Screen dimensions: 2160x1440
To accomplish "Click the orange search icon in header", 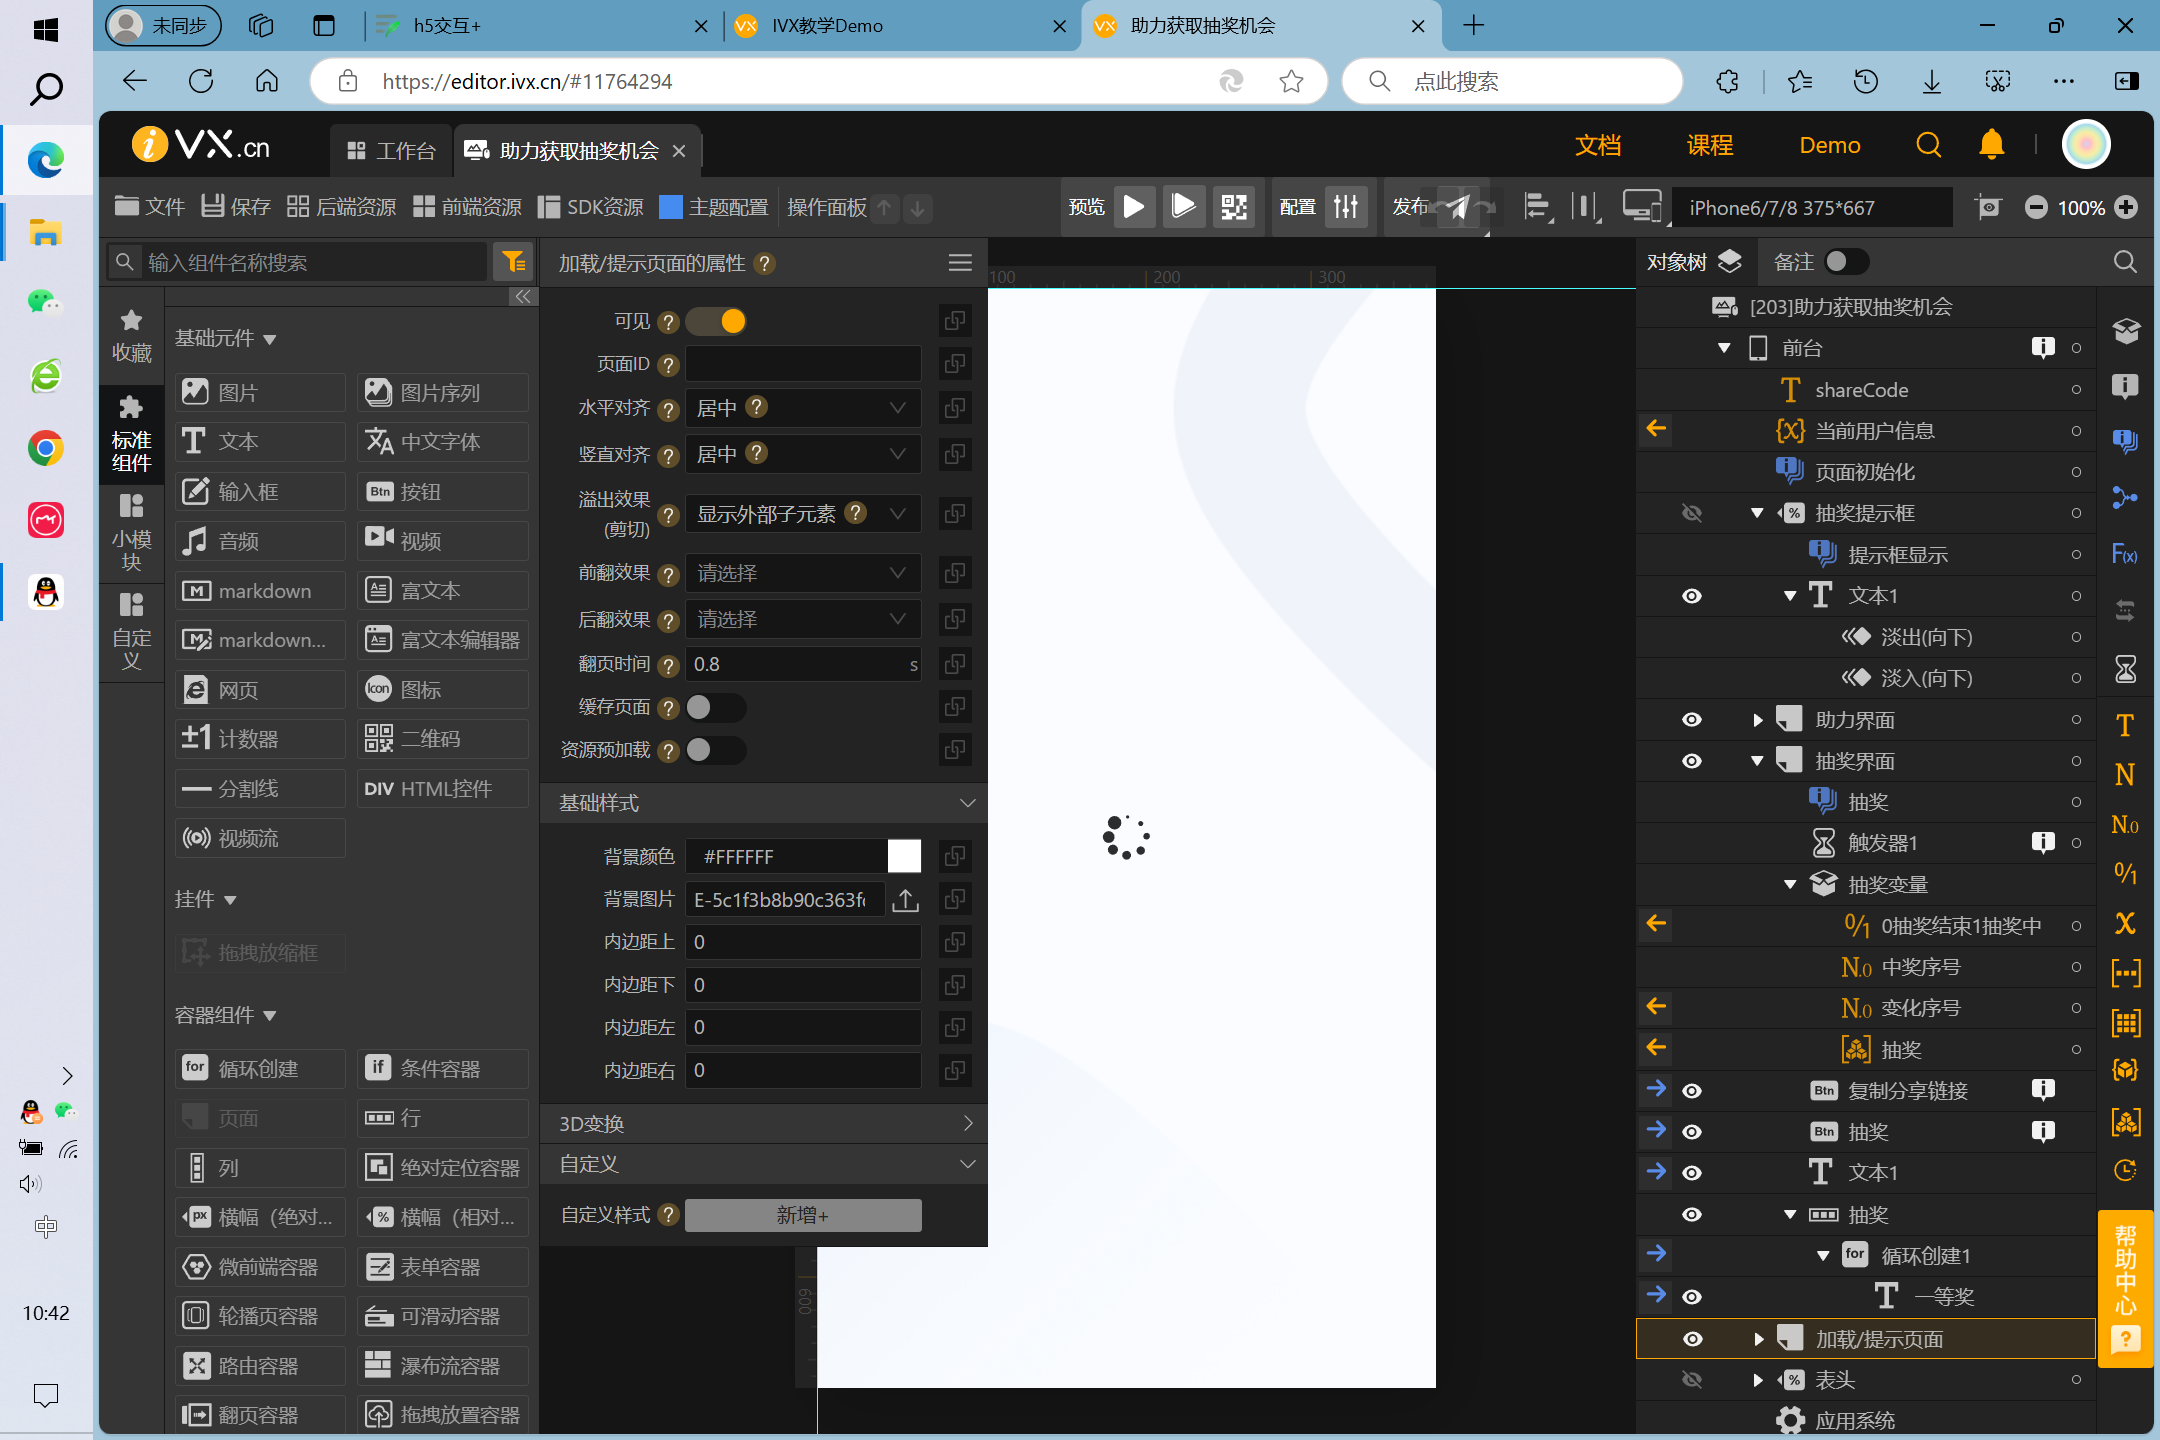I will pos(1928,146).
